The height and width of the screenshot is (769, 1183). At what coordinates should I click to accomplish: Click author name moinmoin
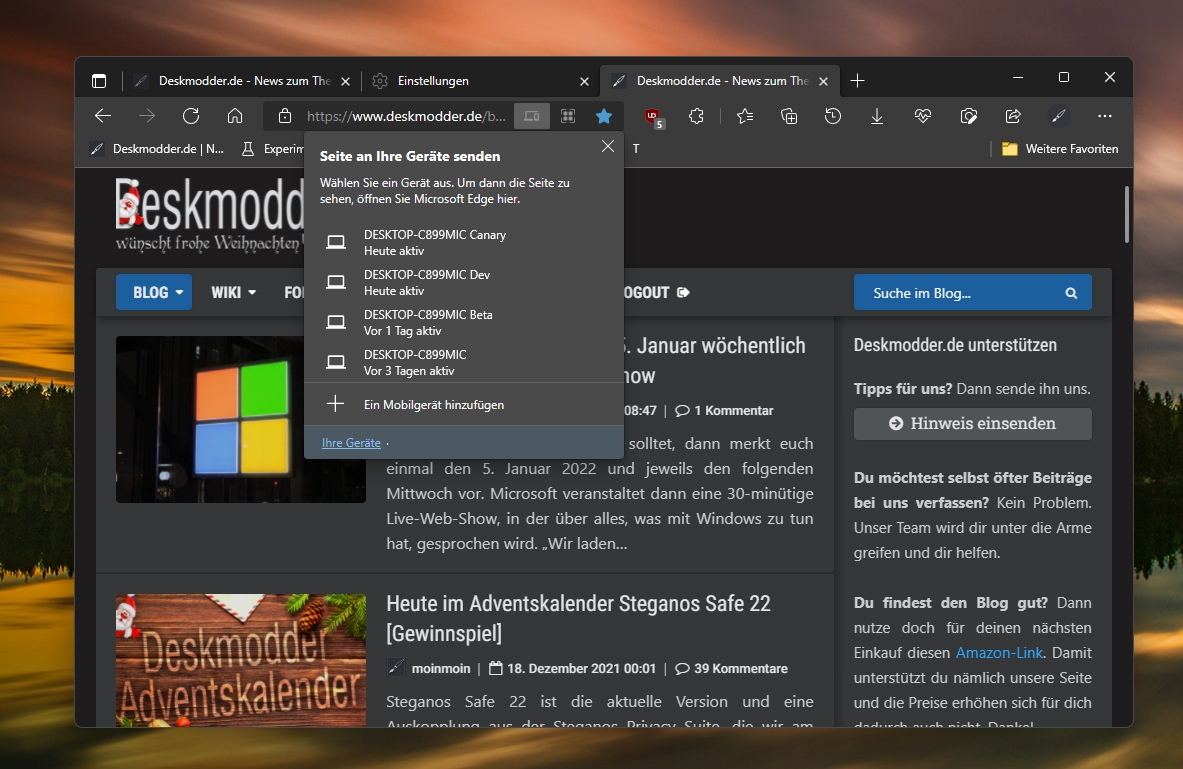pos(441,669)
